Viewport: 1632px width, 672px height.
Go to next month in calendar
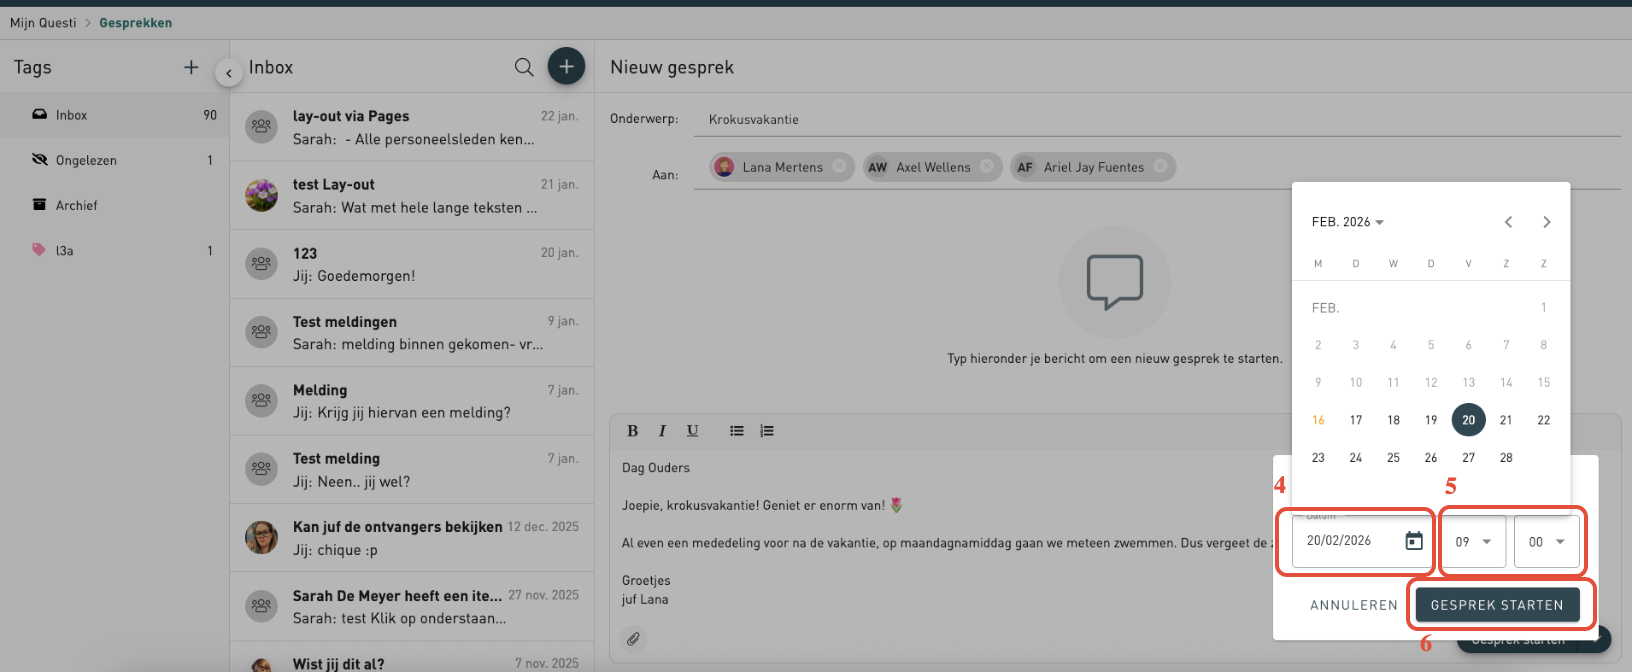[1546, 222]
